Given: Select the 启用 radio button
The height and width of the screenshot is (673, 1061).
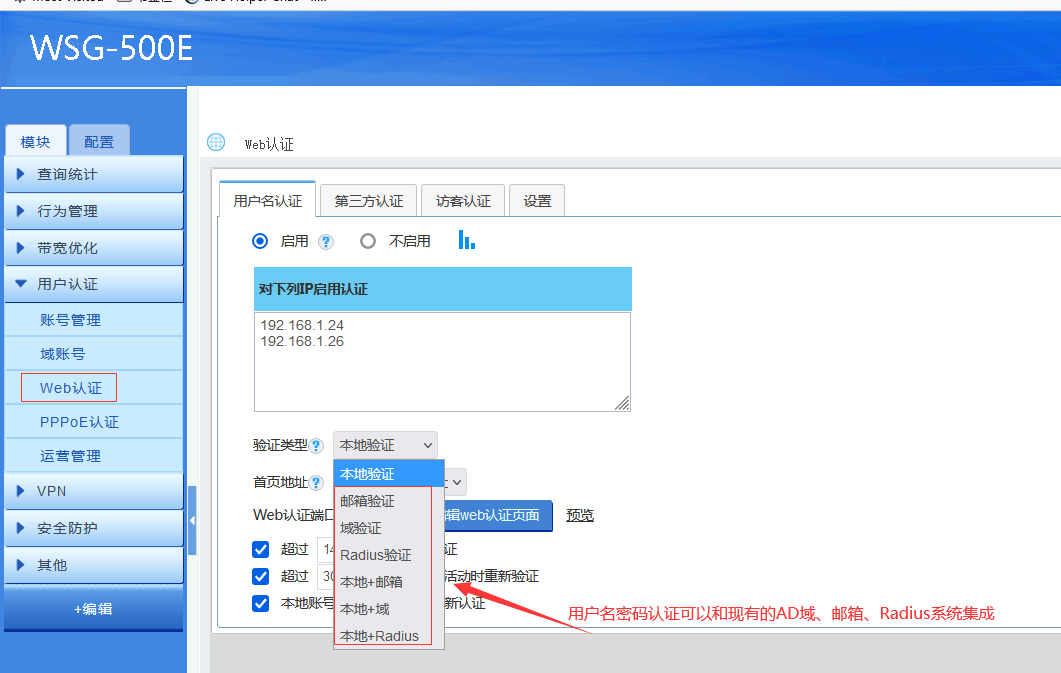Looking at the screenshot, I should pyautogui.click(x=261, y=241).
